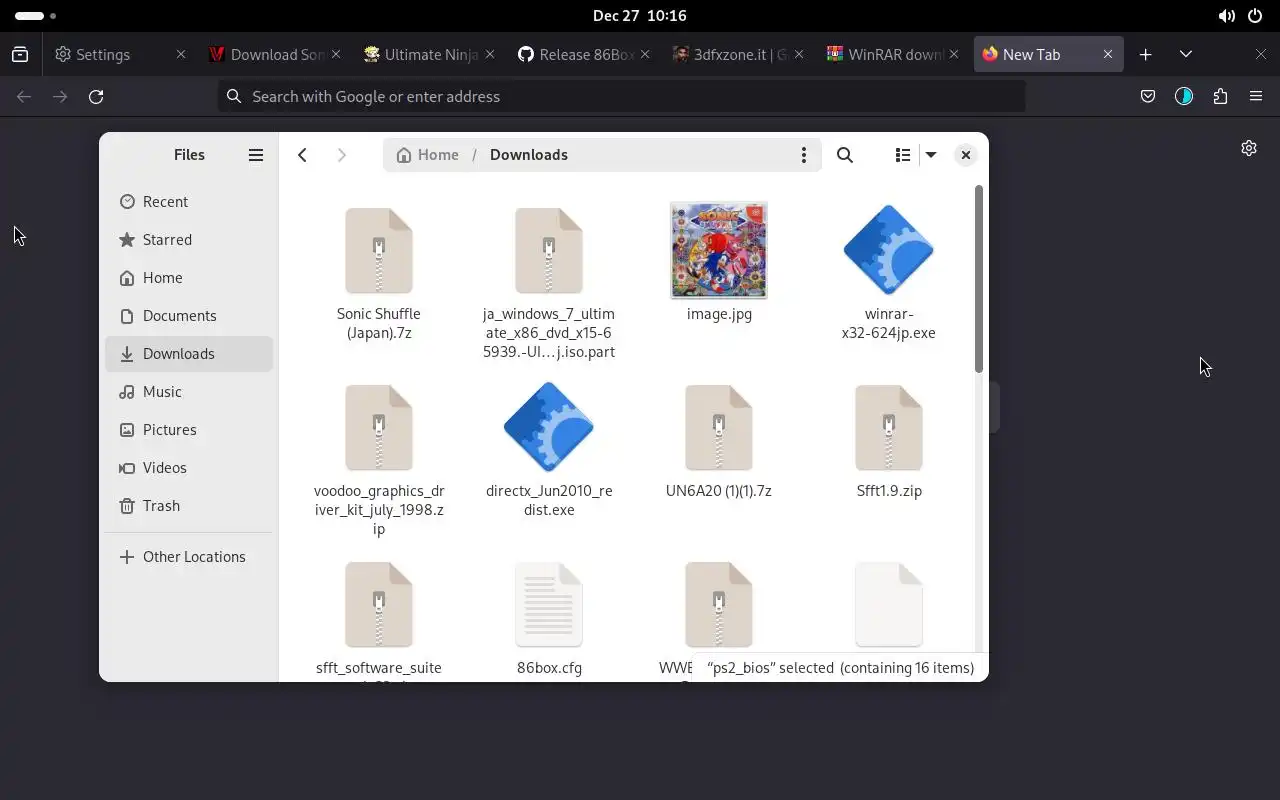Close the Files window

click(x=965, y=155)
